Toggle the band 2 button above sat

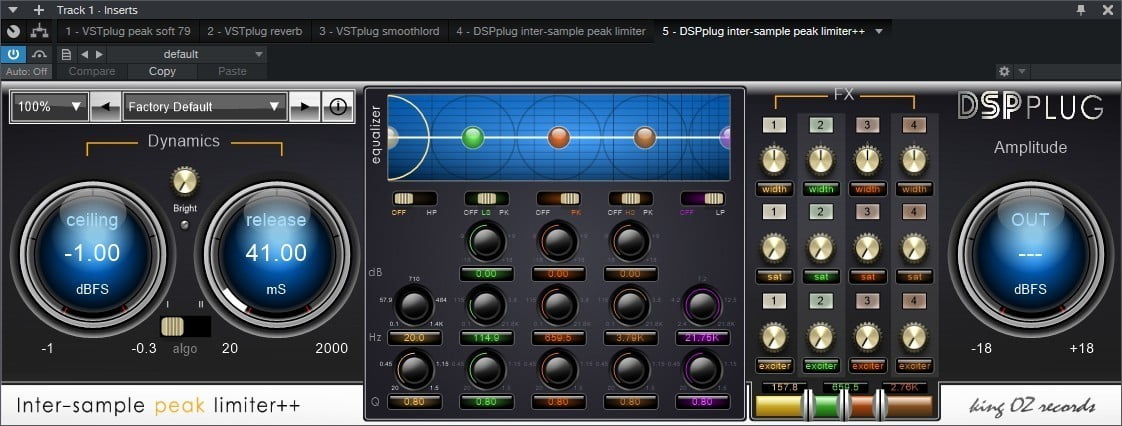pos(821,213)
